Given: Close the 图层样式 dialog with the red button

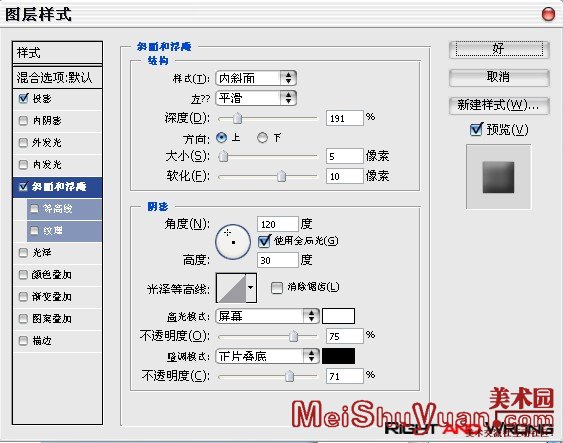Looking at the screenshot, I should tap(548, 14).
